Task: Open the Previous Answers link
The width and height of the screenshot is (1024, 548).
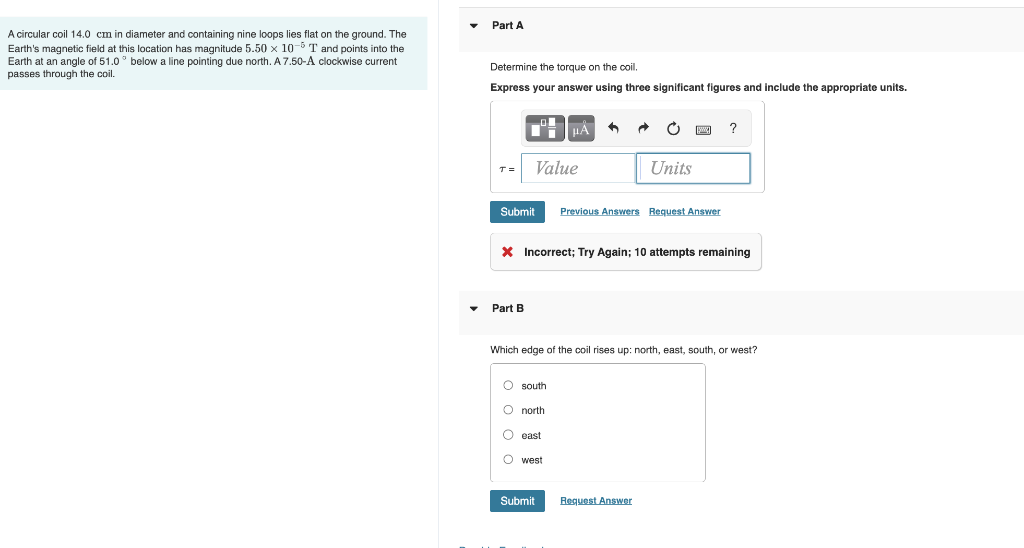Action: [x=600, y=212]
